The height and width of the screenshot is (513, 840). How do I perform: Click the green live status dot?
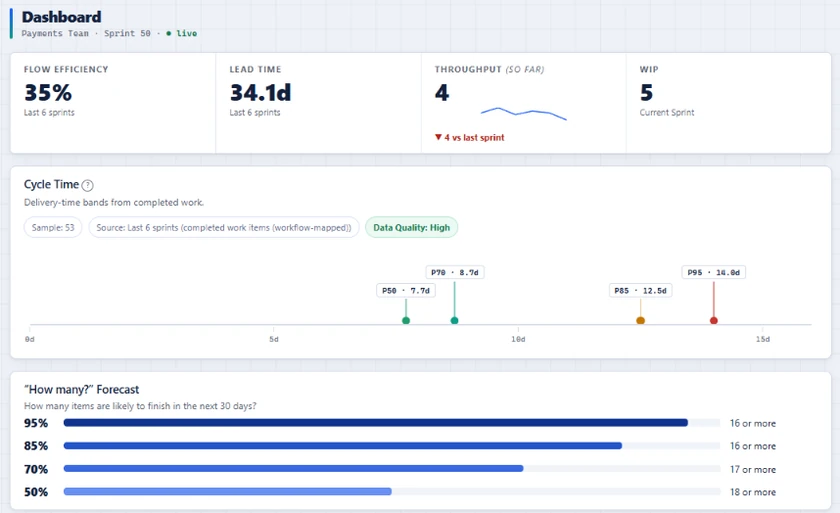(169, 33)
